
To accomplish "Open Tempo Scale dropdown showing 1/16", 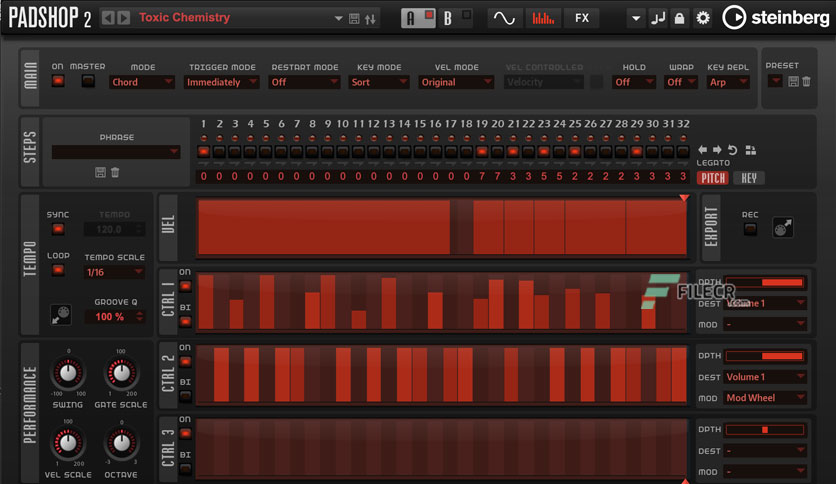I will click(115, 272).
